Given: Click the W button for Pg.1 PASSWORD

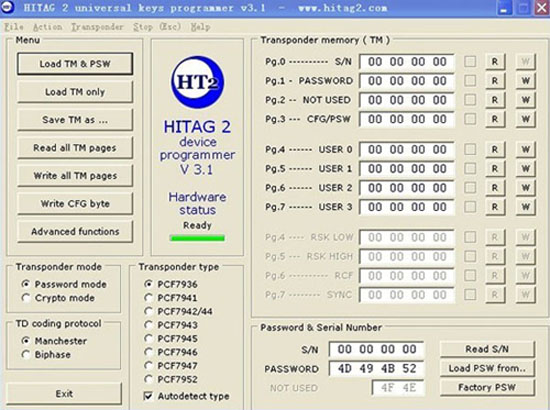Looking at the screenshot, I should (525, 81).
